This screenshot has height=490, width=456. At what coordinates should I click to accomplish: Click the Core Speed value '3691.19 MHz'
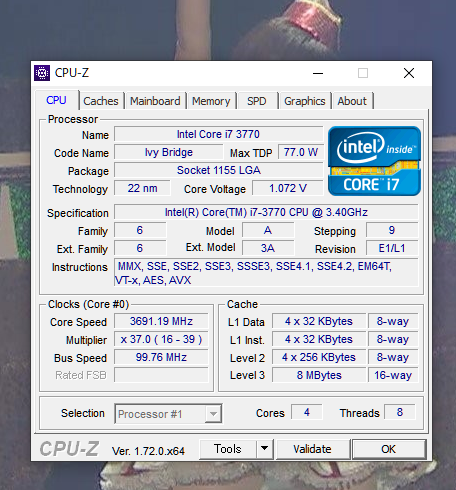161,321
